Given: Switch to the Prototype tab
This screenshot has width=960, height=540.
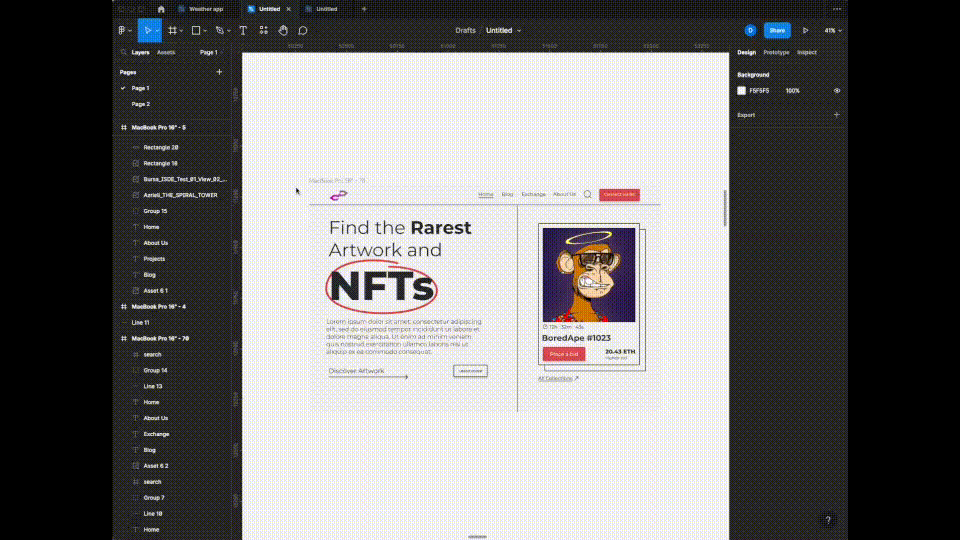Looking at the screenshot, I should point(776,52).
